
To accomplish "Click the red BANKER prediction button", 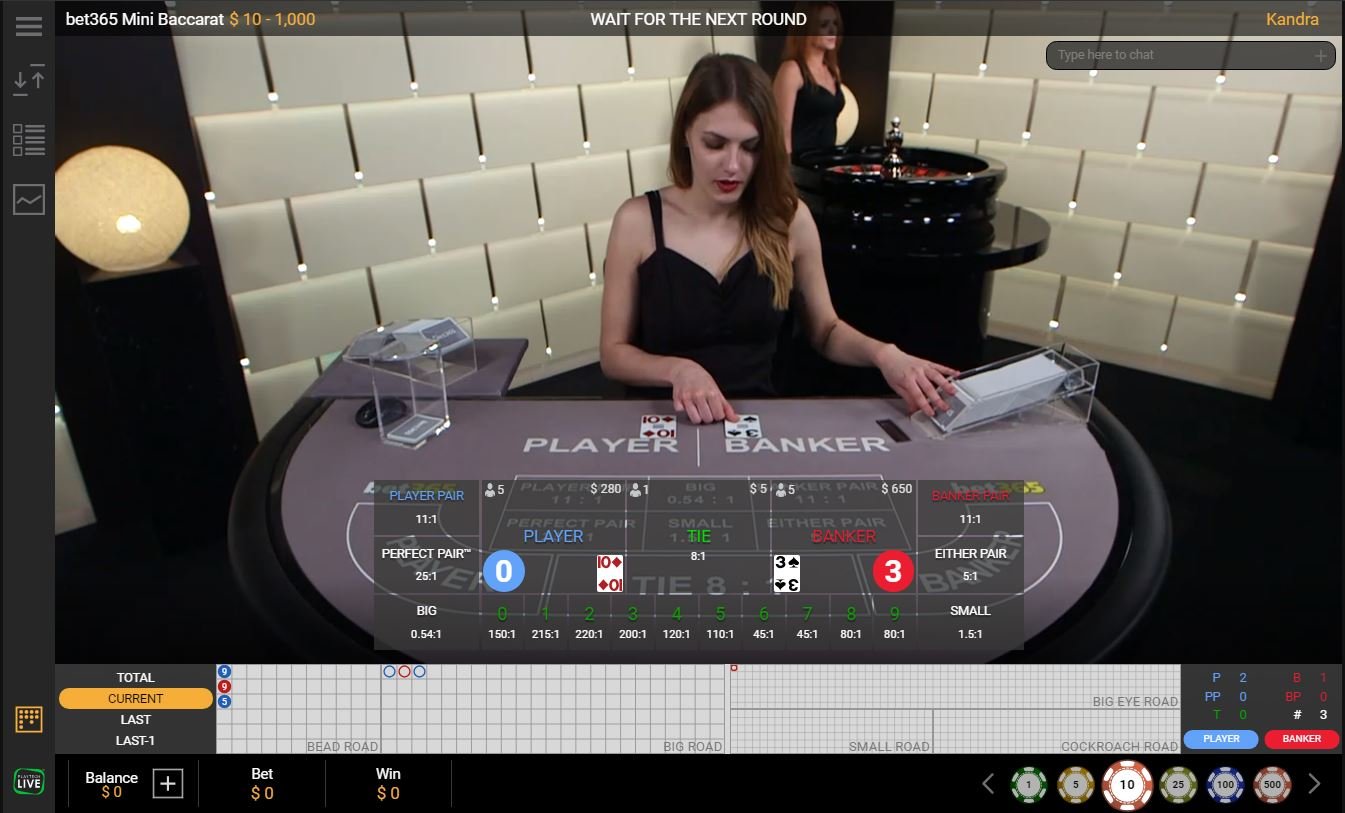I will click(1301, 739).
